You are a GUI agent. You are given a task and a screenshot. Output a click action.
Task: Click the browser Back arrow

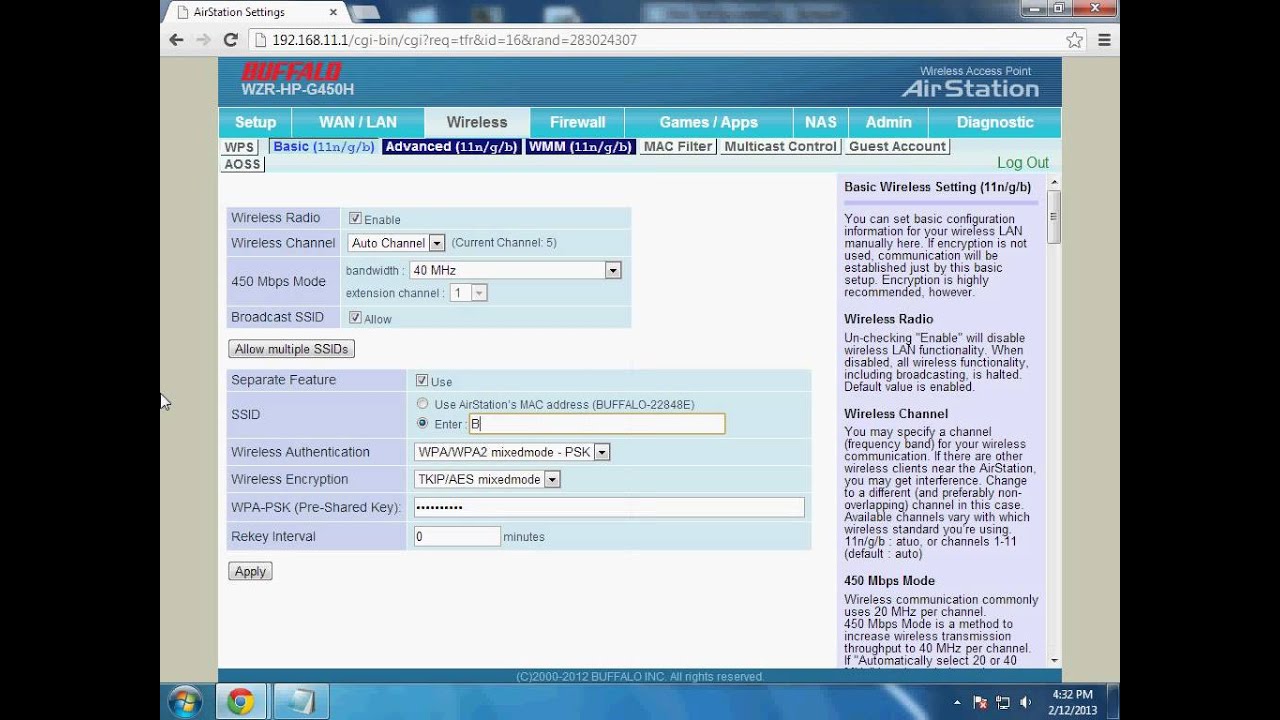tap(176, 40)
